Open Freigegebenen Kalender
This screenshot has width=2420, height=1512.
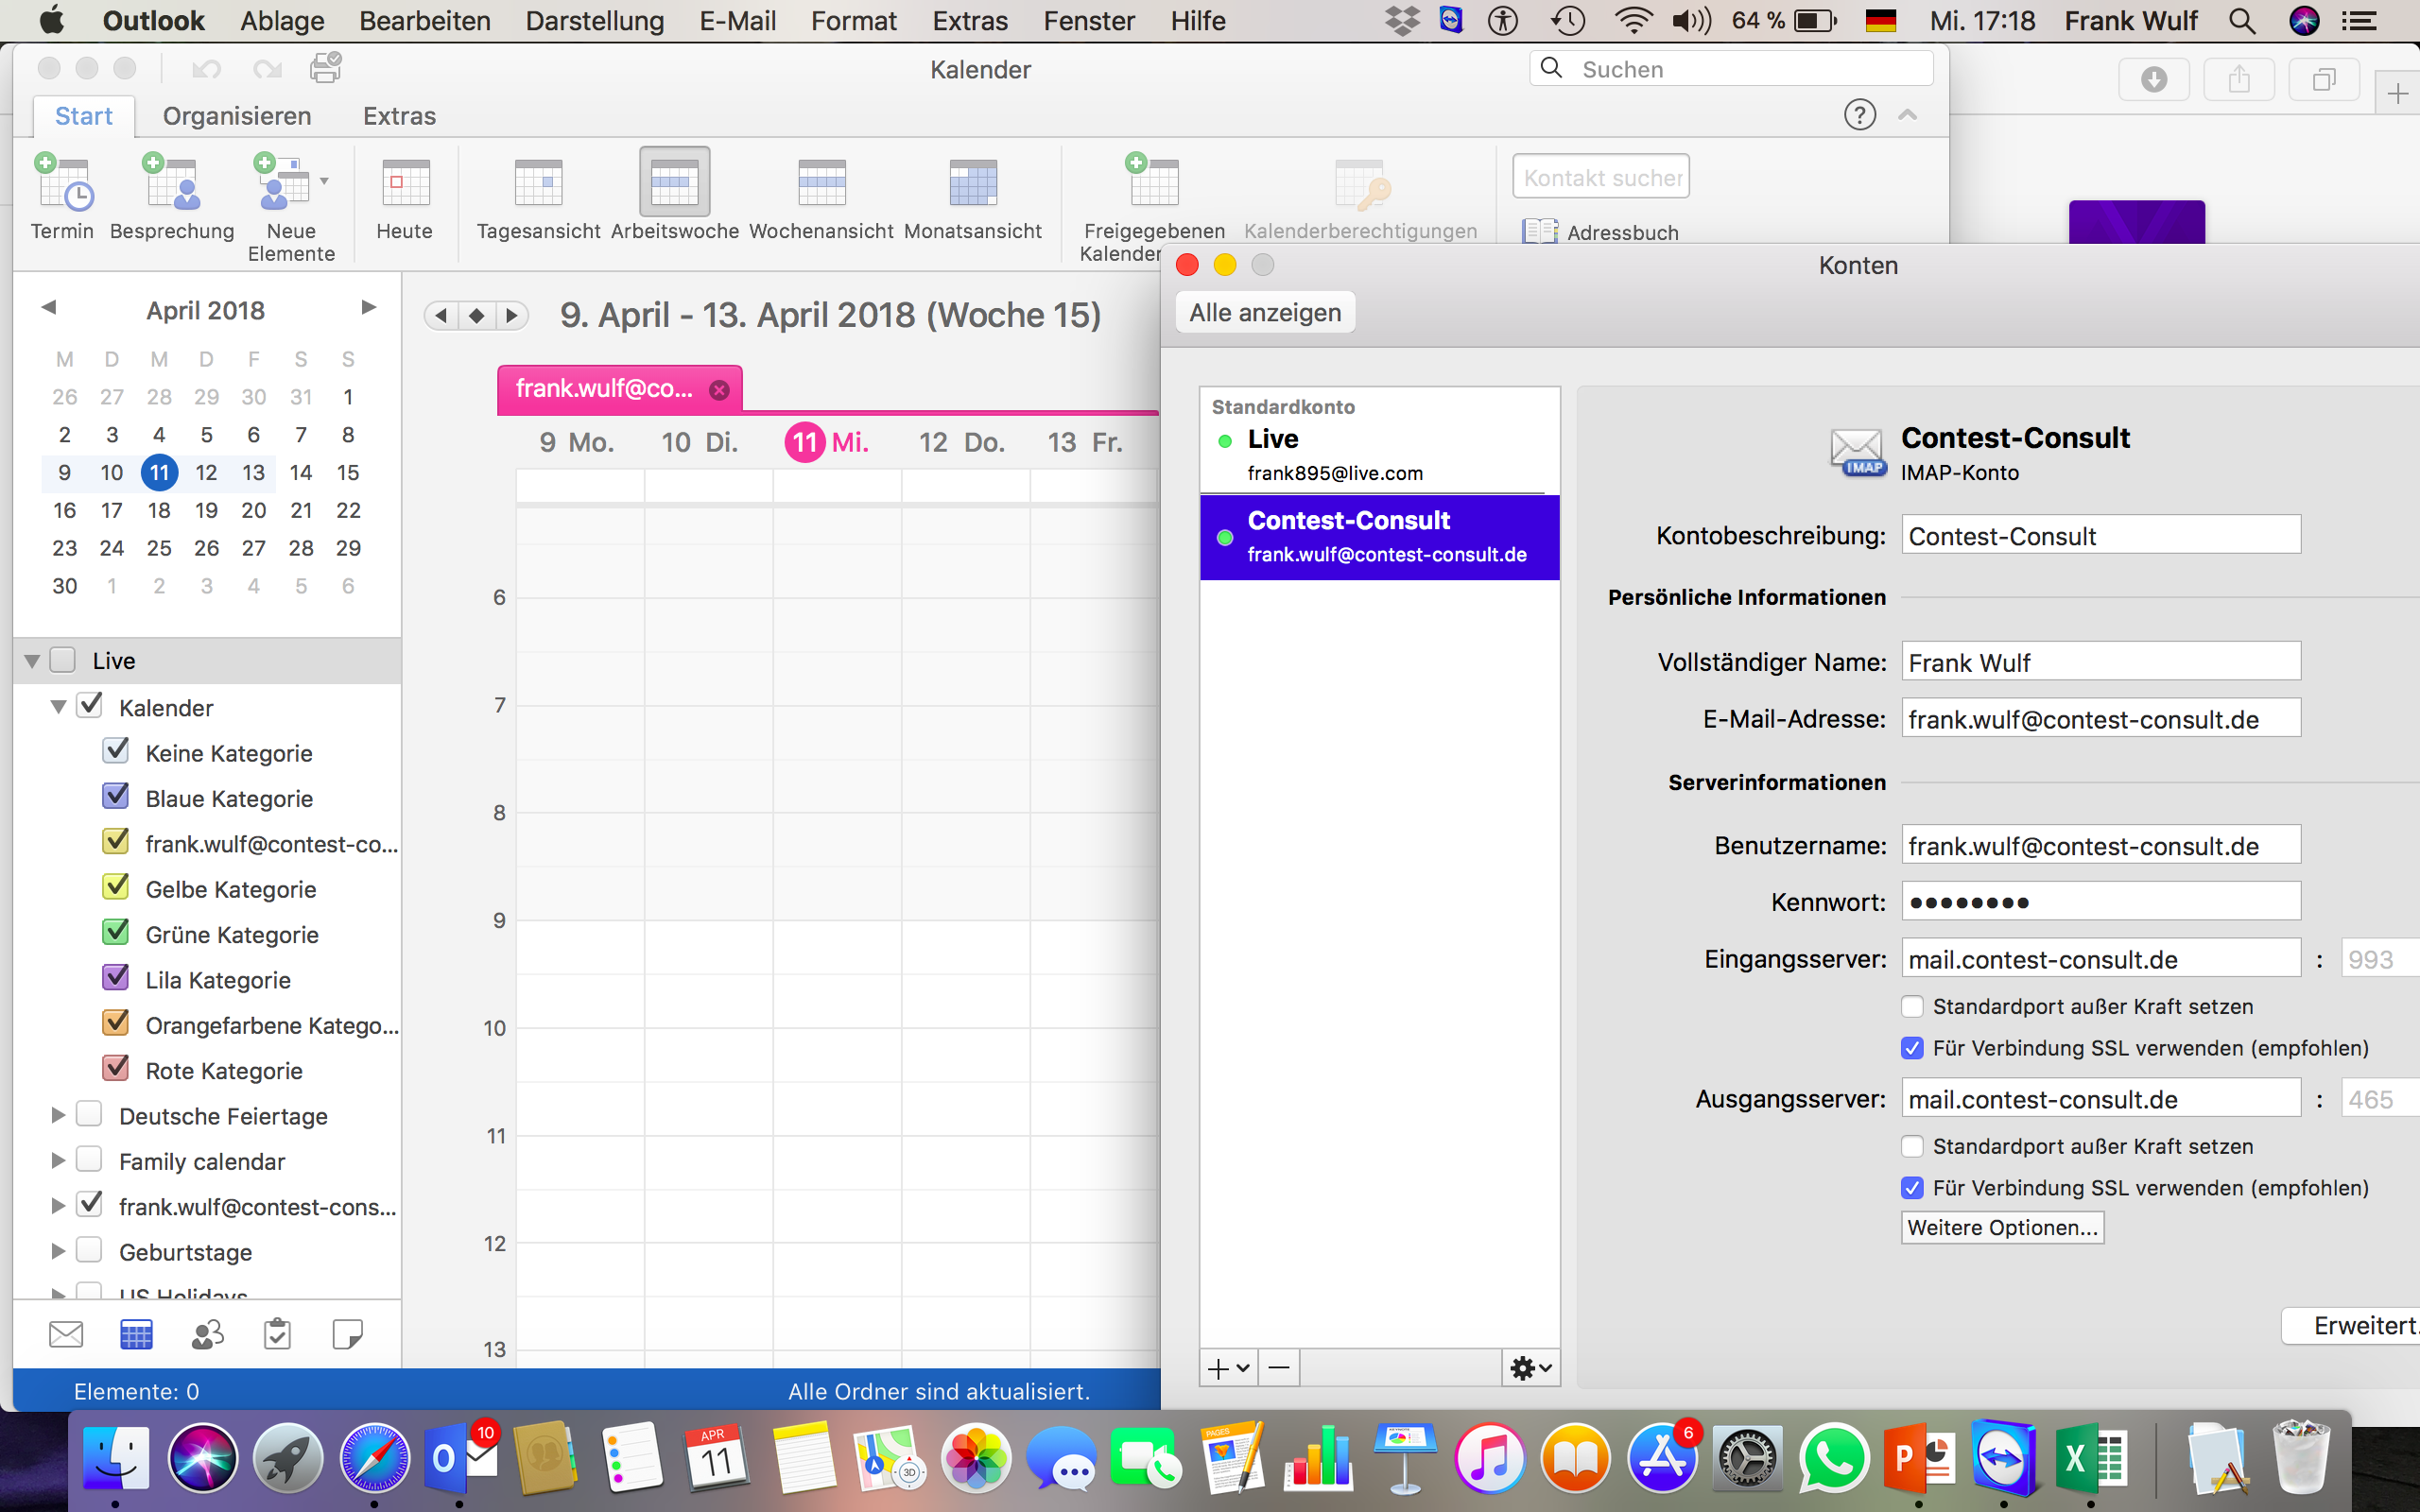(1153, 207)
